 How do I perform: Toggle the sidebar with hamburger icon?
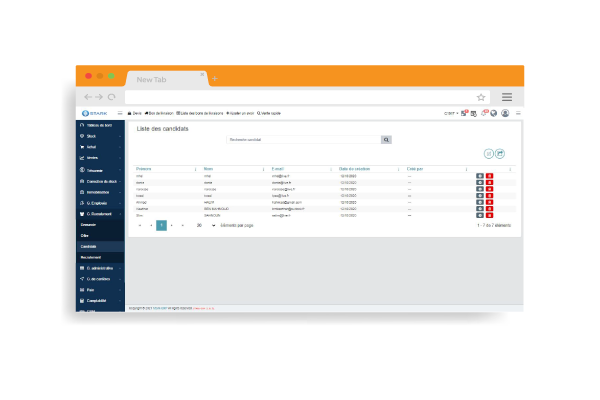(x=120, y=113)
